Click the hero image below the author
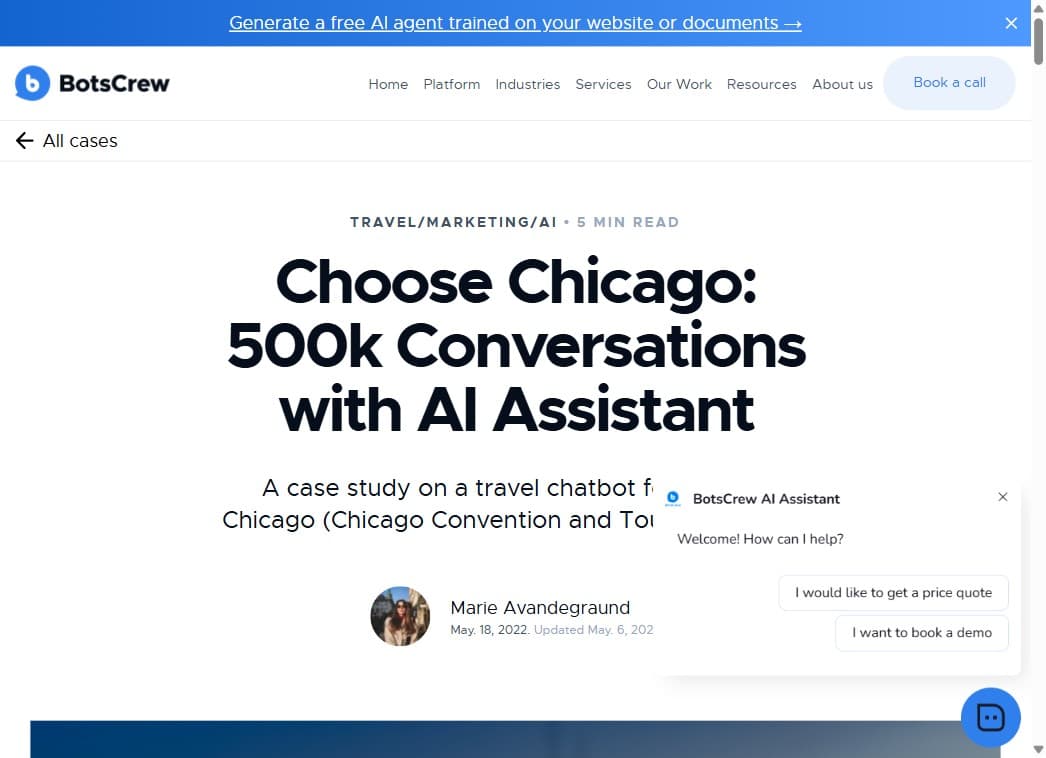This screenshot has height=758, width=1046. tap(515, 739)
